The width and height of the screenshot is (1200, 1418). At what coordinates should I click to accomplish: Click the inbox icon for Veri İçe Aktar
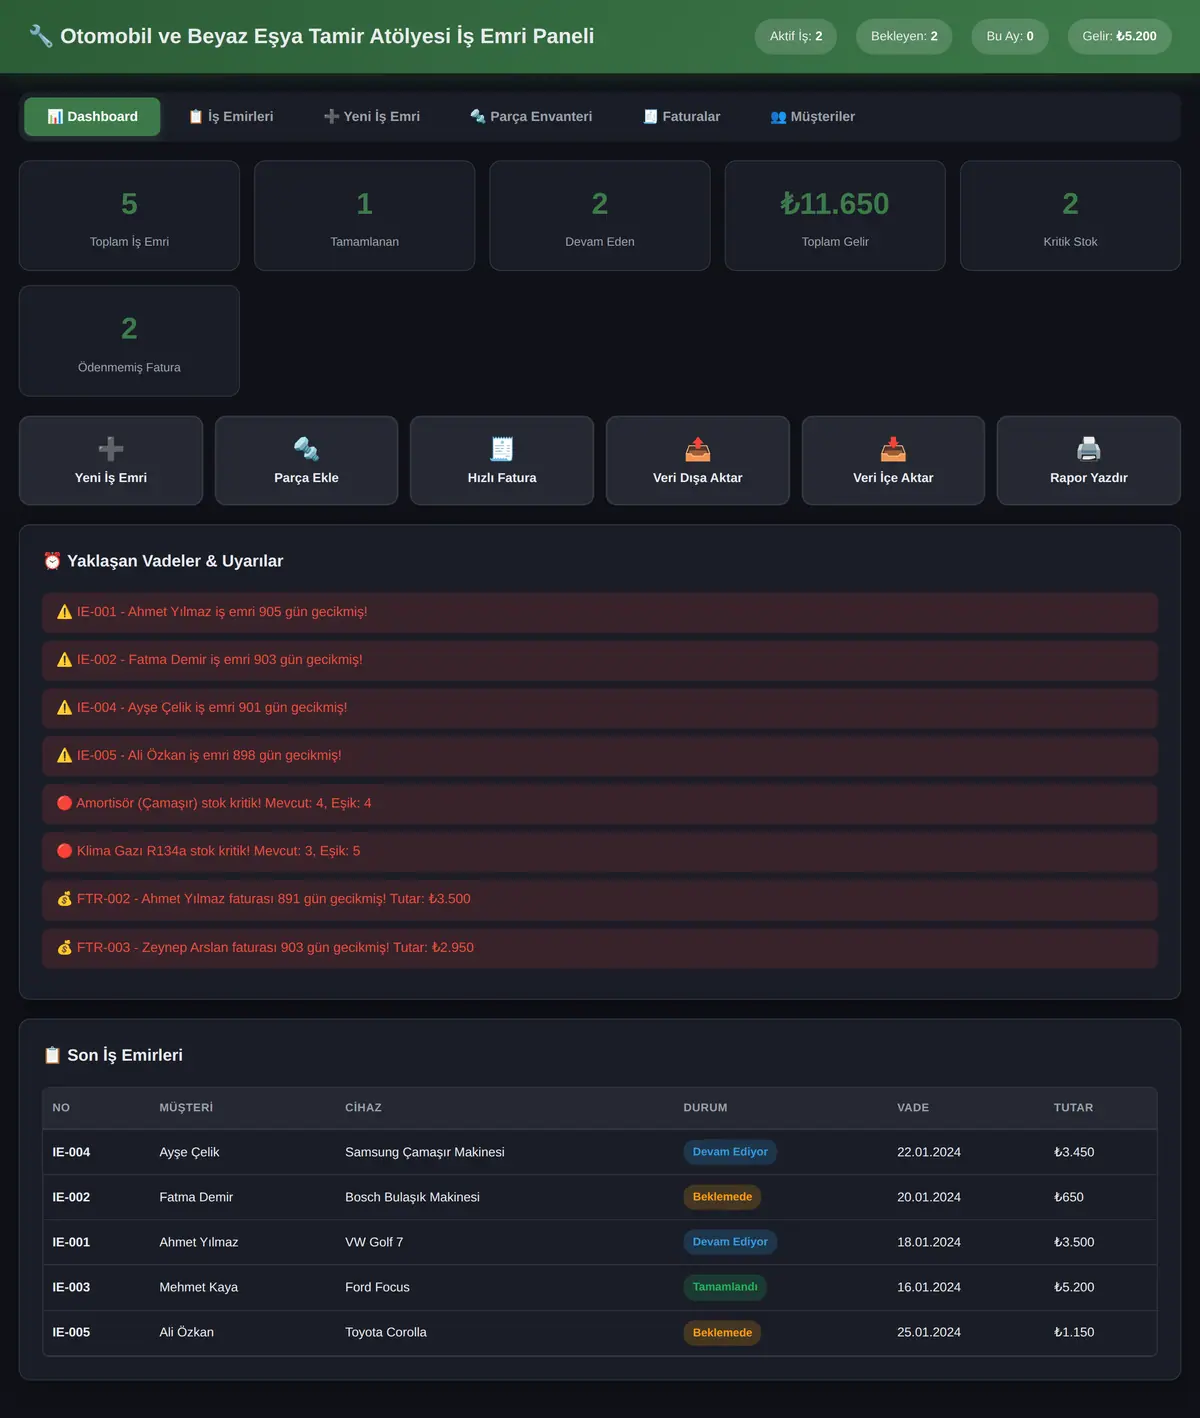click(x=893, y=448)
